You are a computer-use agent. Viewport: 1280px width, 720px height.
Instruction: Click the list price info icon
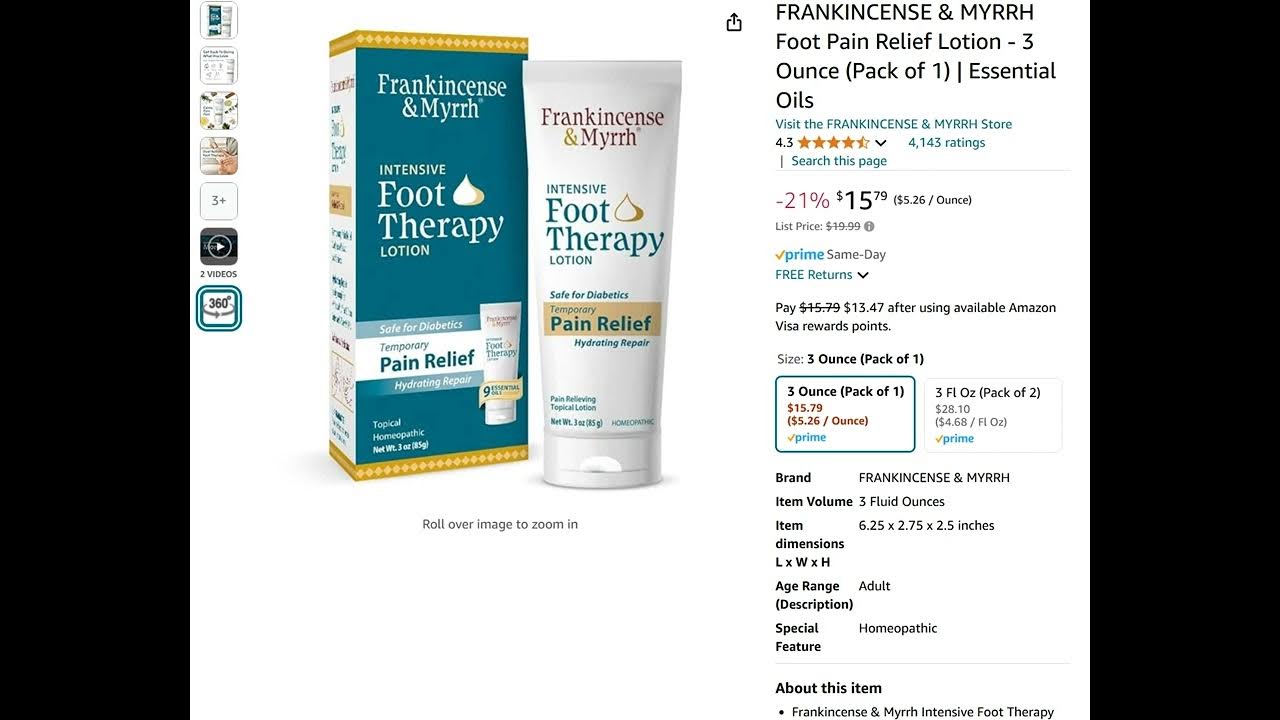click(869, 227)
